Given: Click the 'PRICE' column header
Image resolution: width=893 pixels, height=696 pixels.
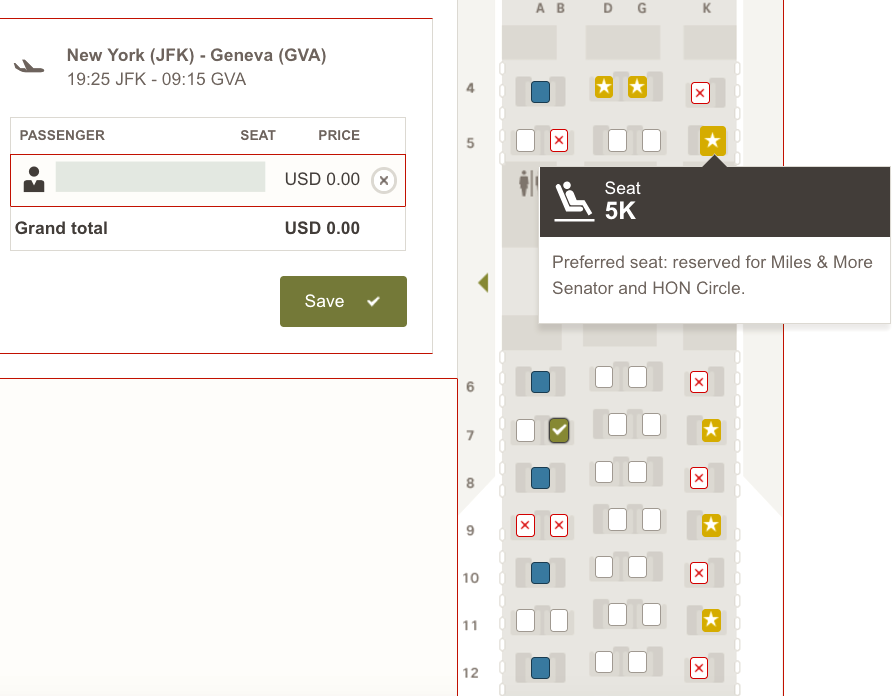Looking at the screenshot, I should [x=339, y=136].
